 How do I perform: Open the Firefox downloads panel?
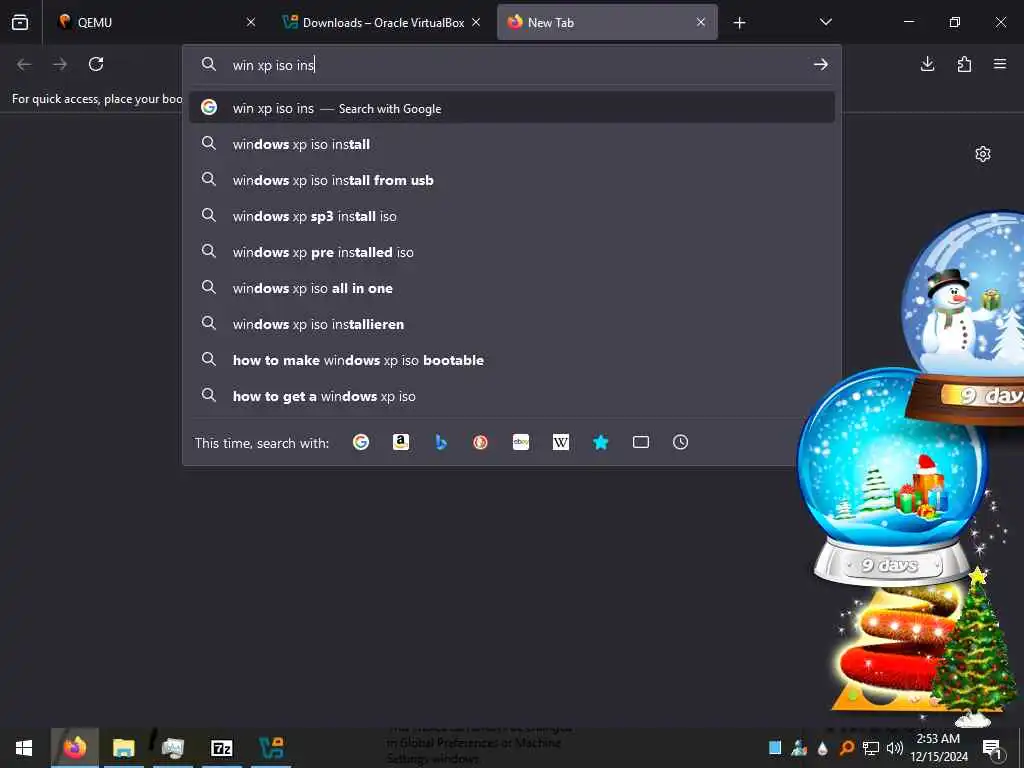click(x=927, y=64)
